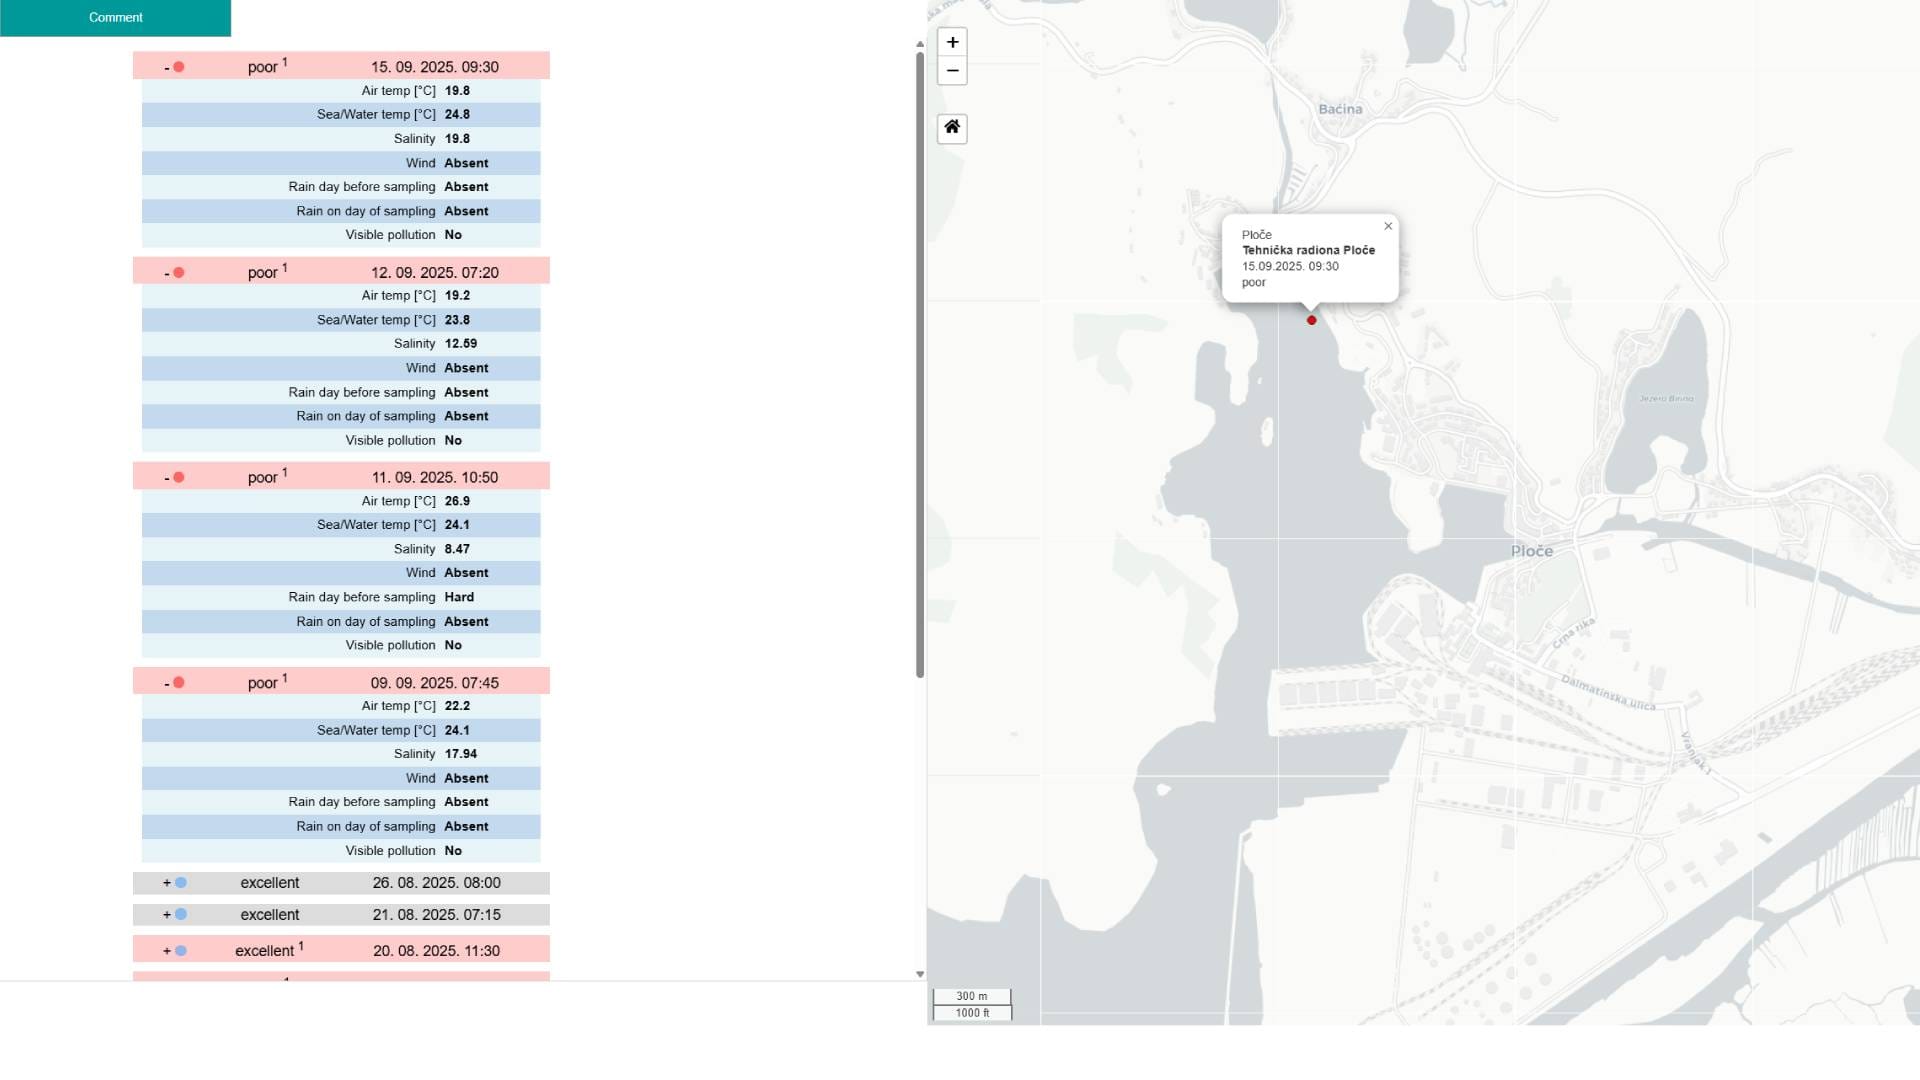The image size is (1920, 1080).
Task: Close the Ploče map popup
Action: click(x=1388, y=226)
